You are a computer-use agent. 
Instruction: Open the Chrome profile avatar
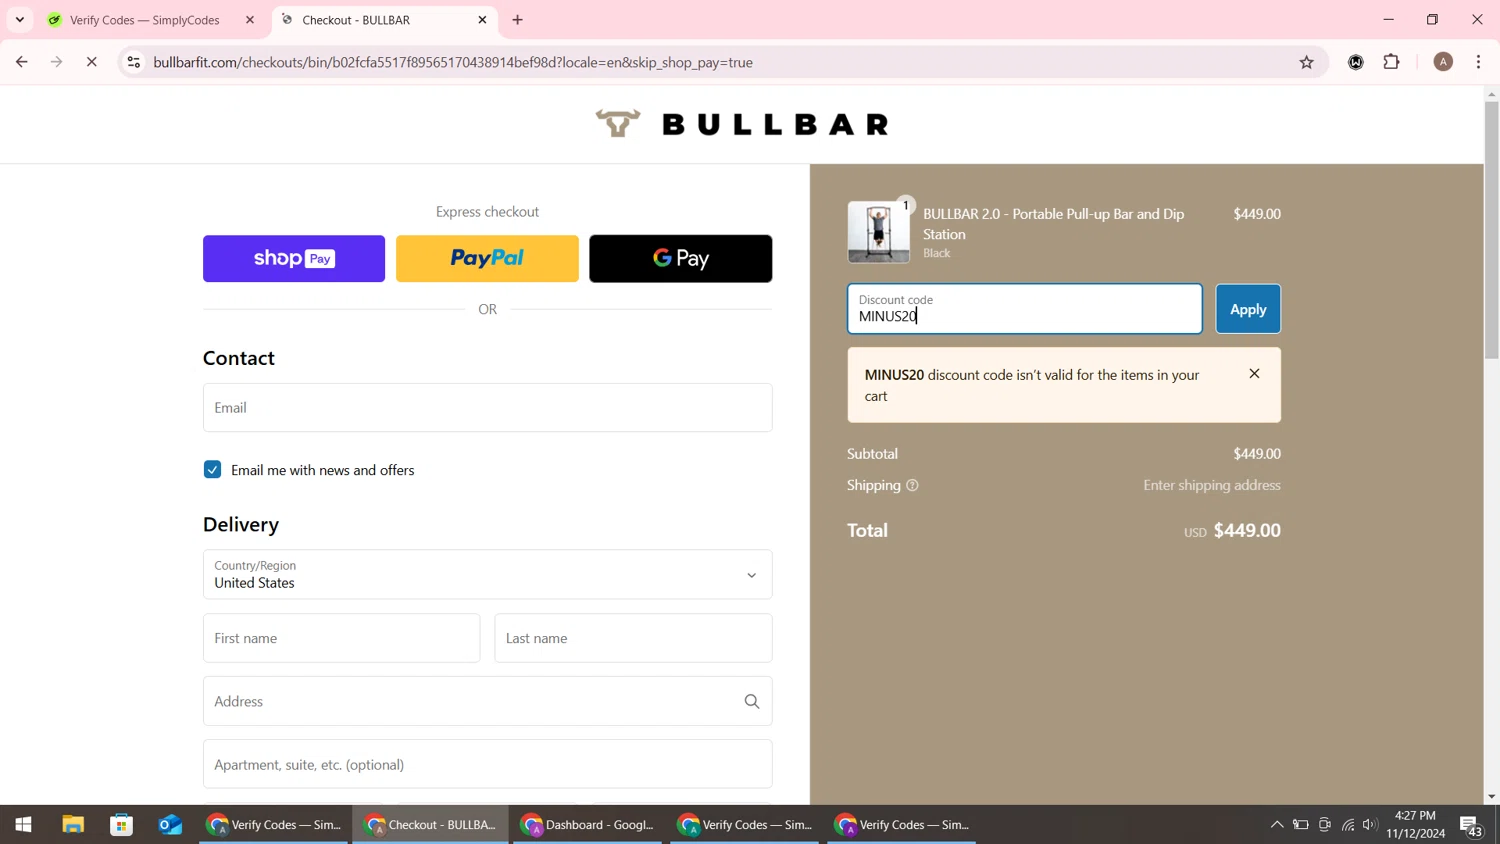1443,62
